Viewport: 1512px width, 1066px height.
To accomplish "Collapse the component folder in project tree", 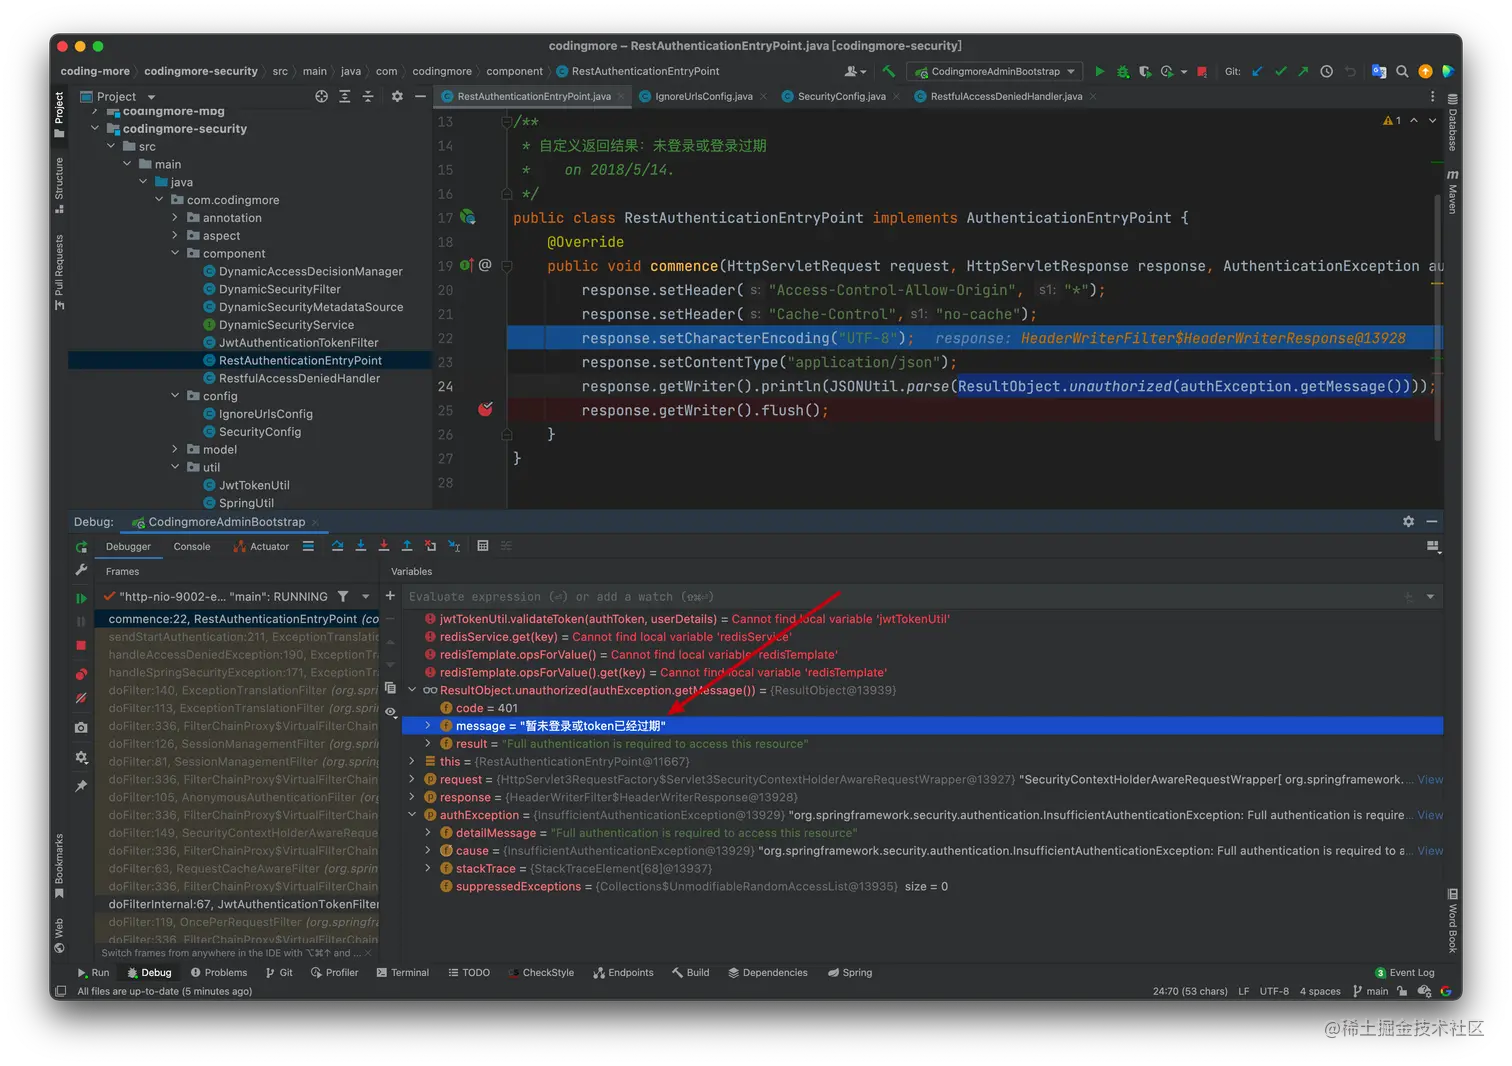I will (175, 253).
